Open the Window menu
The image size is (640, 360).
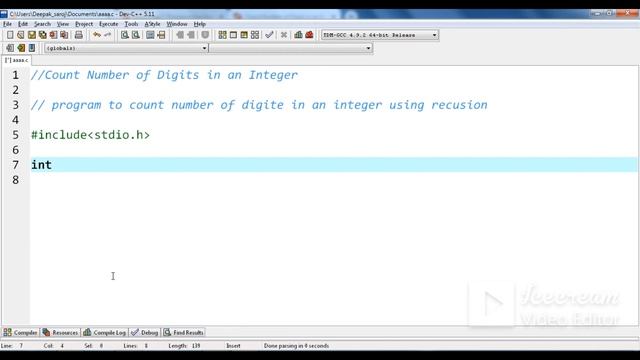point(177,24)
